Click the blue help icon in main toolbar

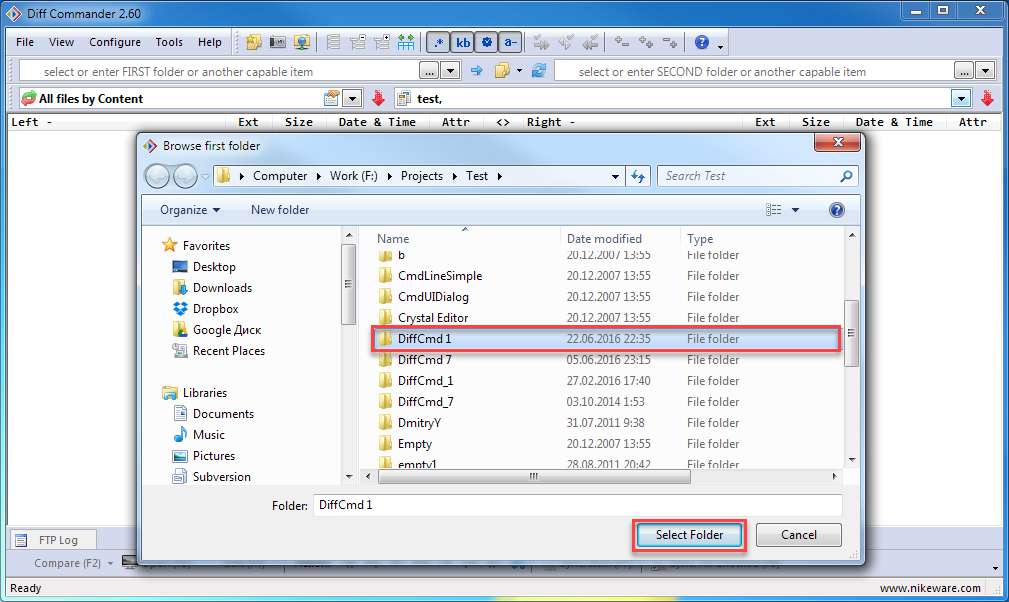[702, 42]
